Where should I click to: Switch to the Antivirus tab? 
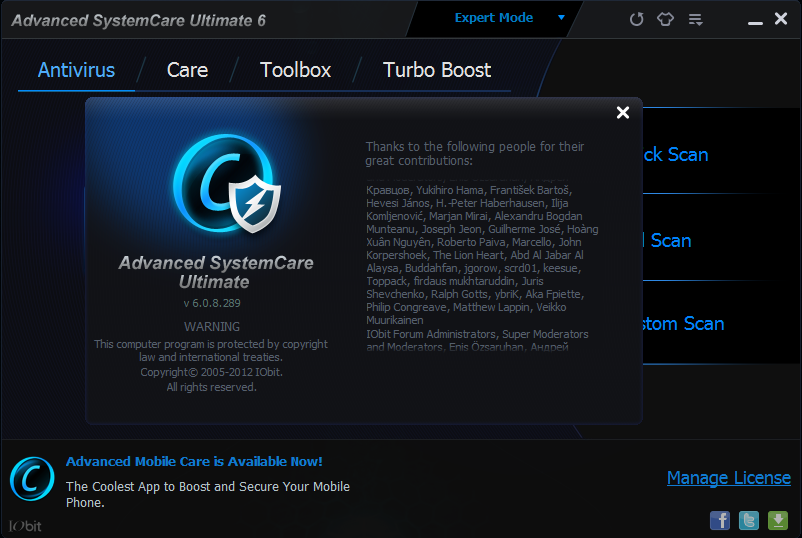(76, 70)
